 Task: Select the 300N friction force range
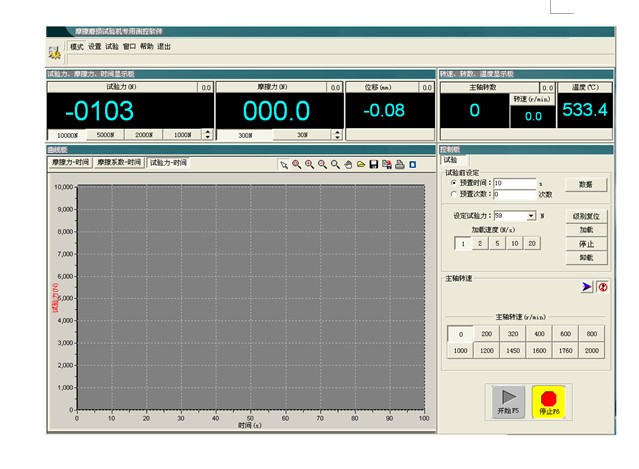pos(245,135)
